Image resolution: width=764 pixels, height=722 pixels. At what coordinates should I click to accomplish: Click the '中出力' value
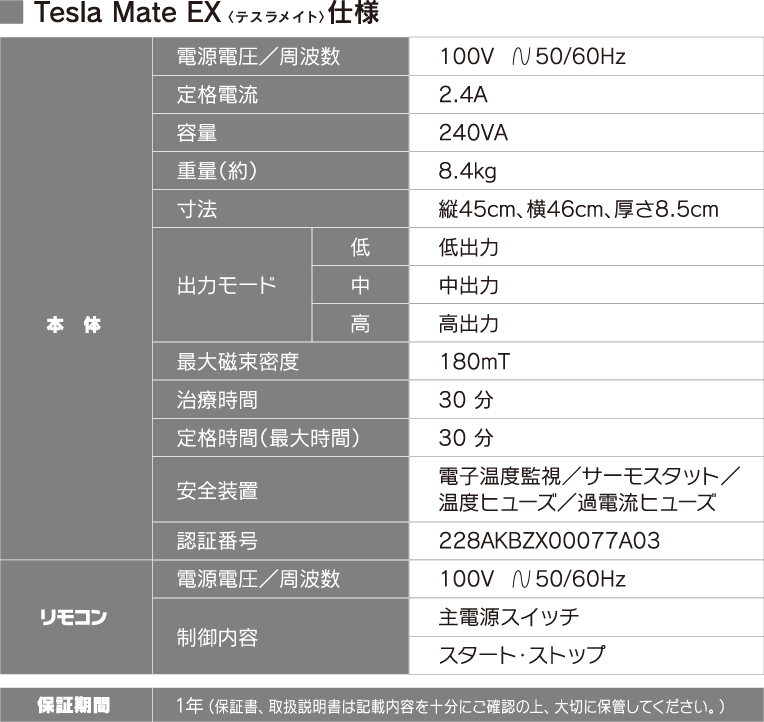(x=468, y=285)
